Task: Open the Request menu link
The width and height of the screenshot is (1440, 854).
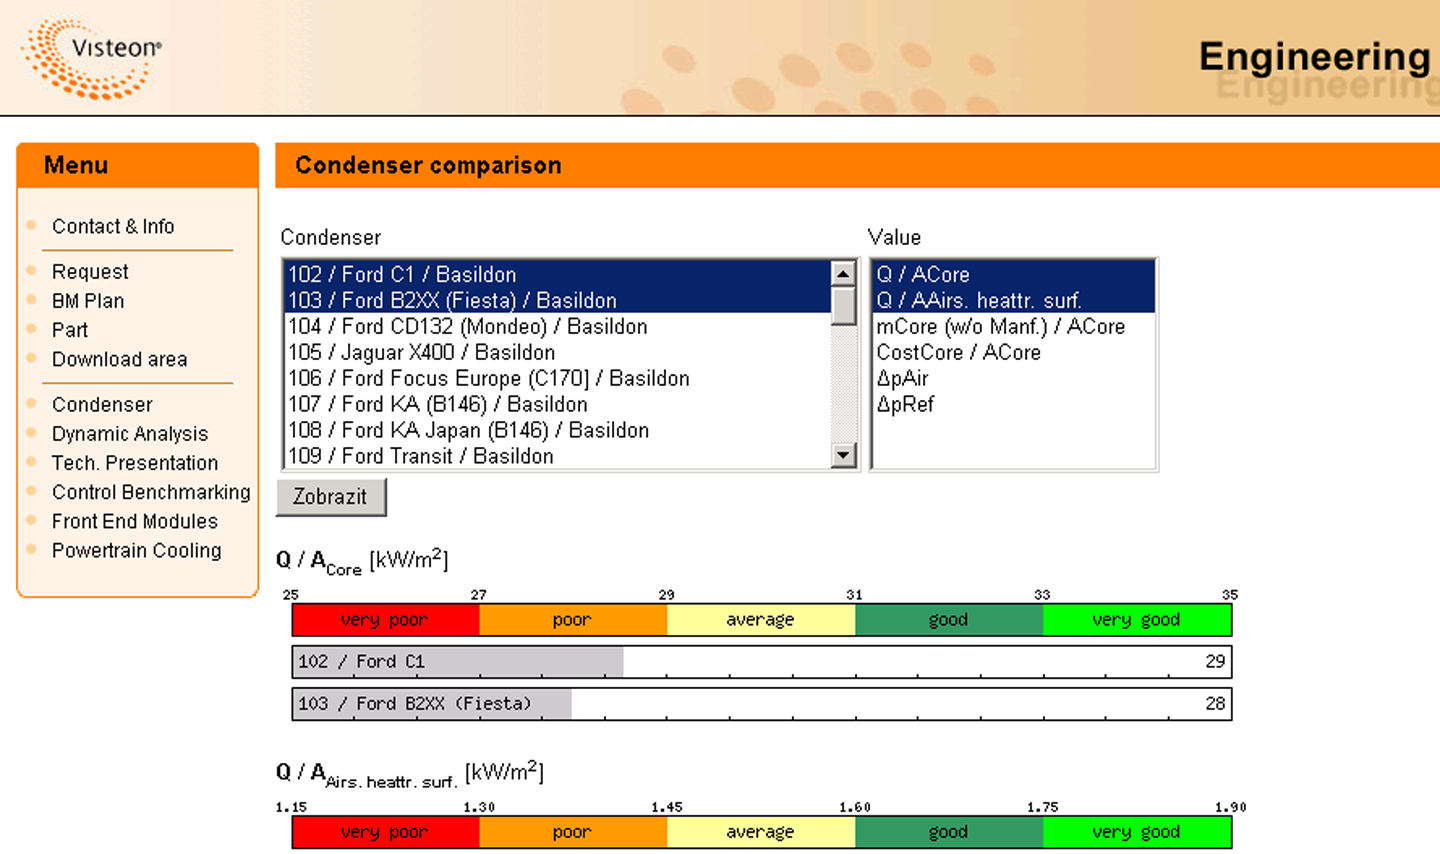Action: pos(90,272)
